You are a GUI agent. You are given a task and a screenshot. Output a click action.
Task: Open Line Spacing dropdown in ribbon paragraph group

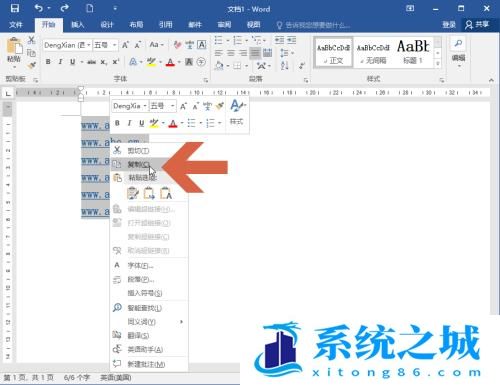tap(287, 53)
